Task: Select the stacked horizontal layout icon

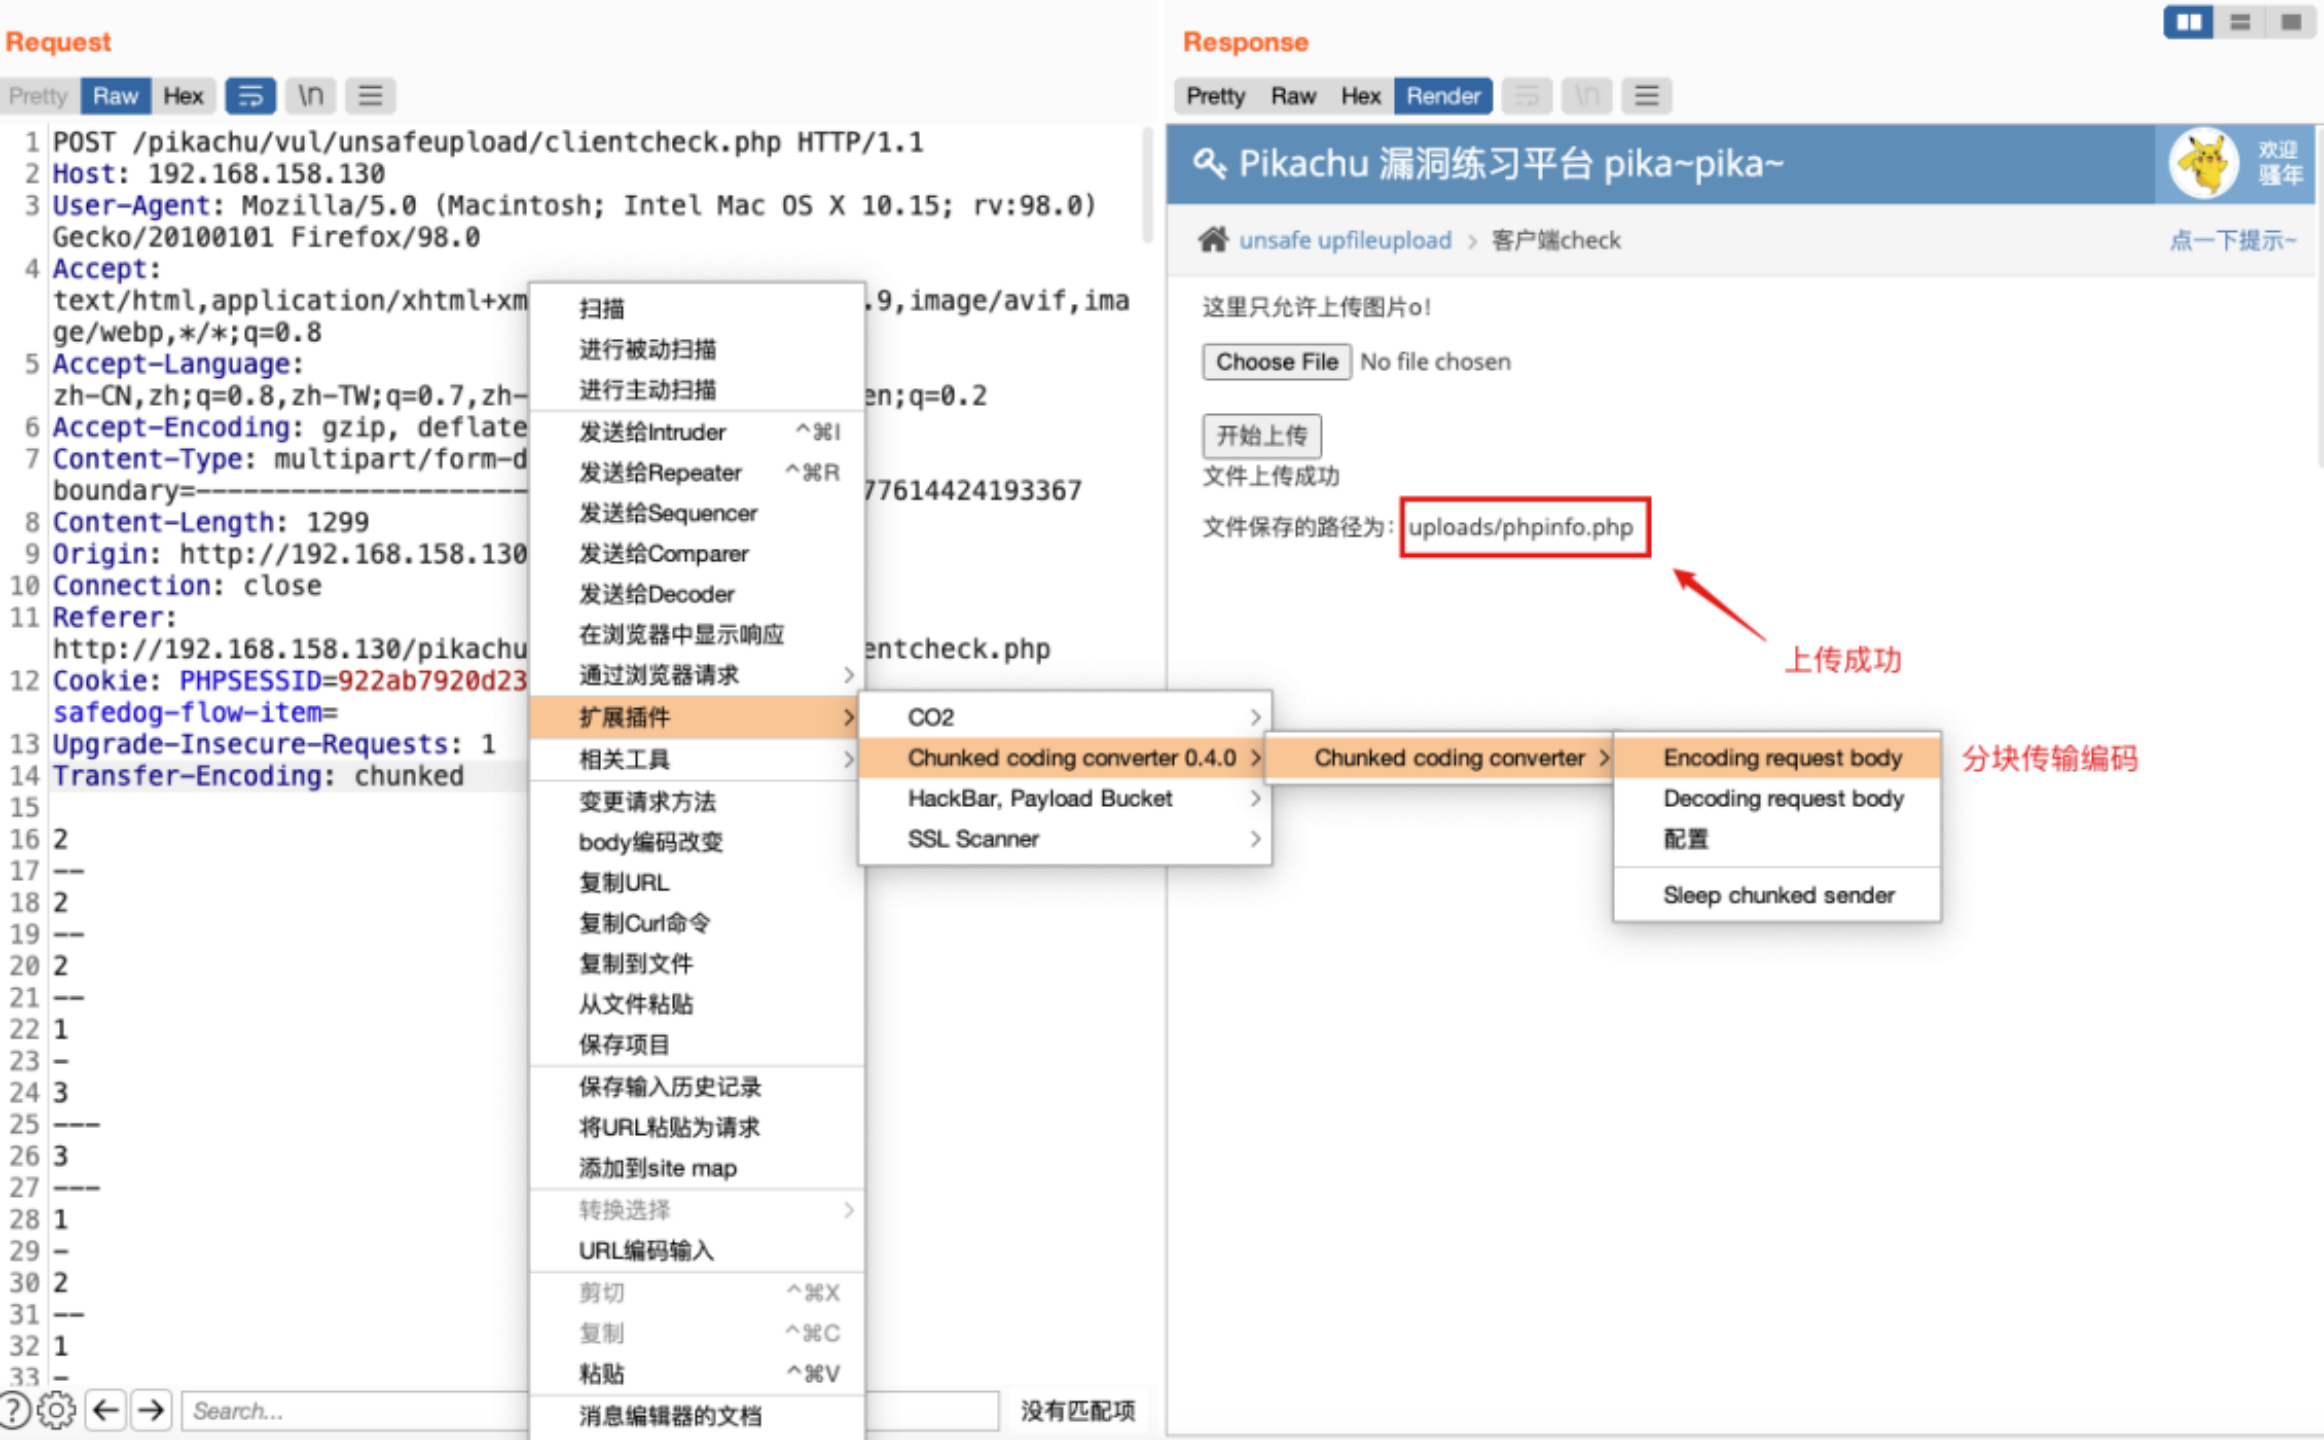Action: [x=2239, y=22]
